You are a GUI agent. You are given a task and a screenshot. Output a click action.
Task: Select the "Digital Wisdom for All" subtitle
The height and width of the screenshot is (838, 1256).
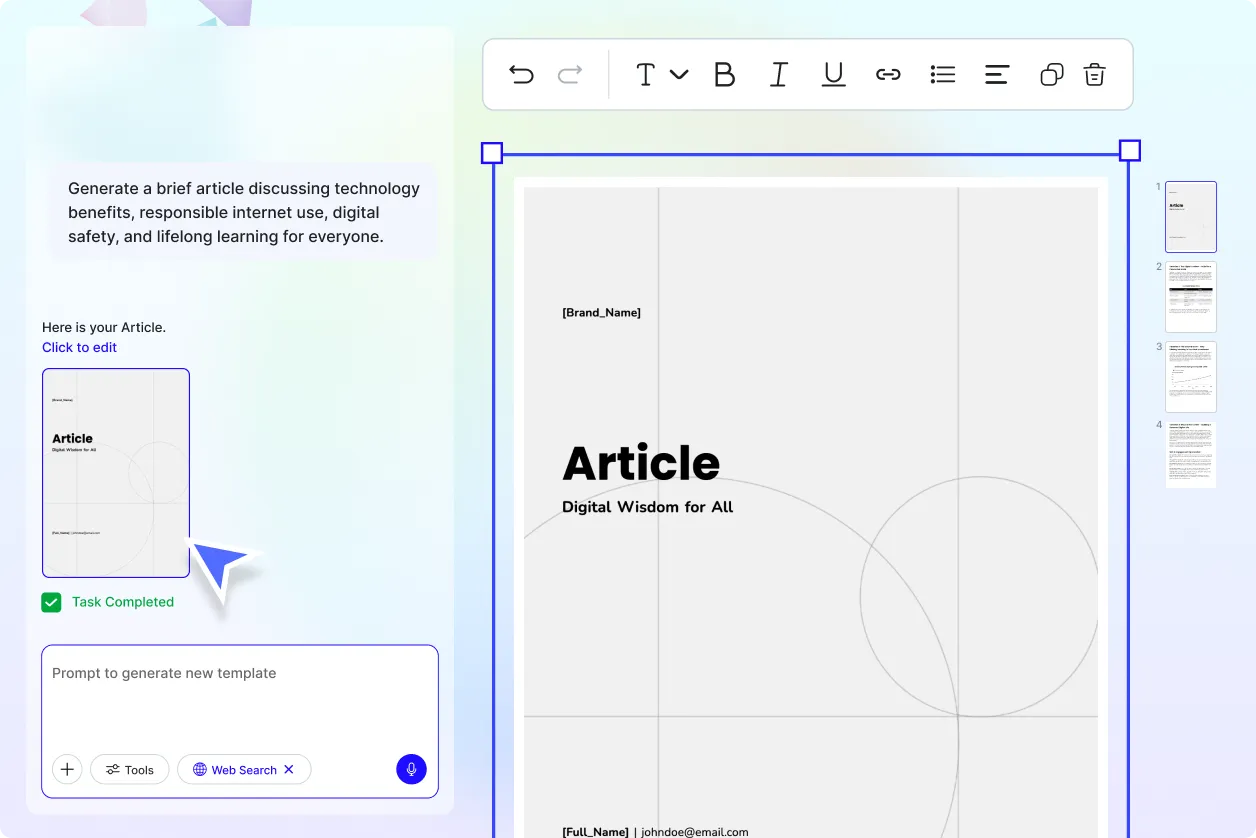pyautogui.click(x=648, y=507)
